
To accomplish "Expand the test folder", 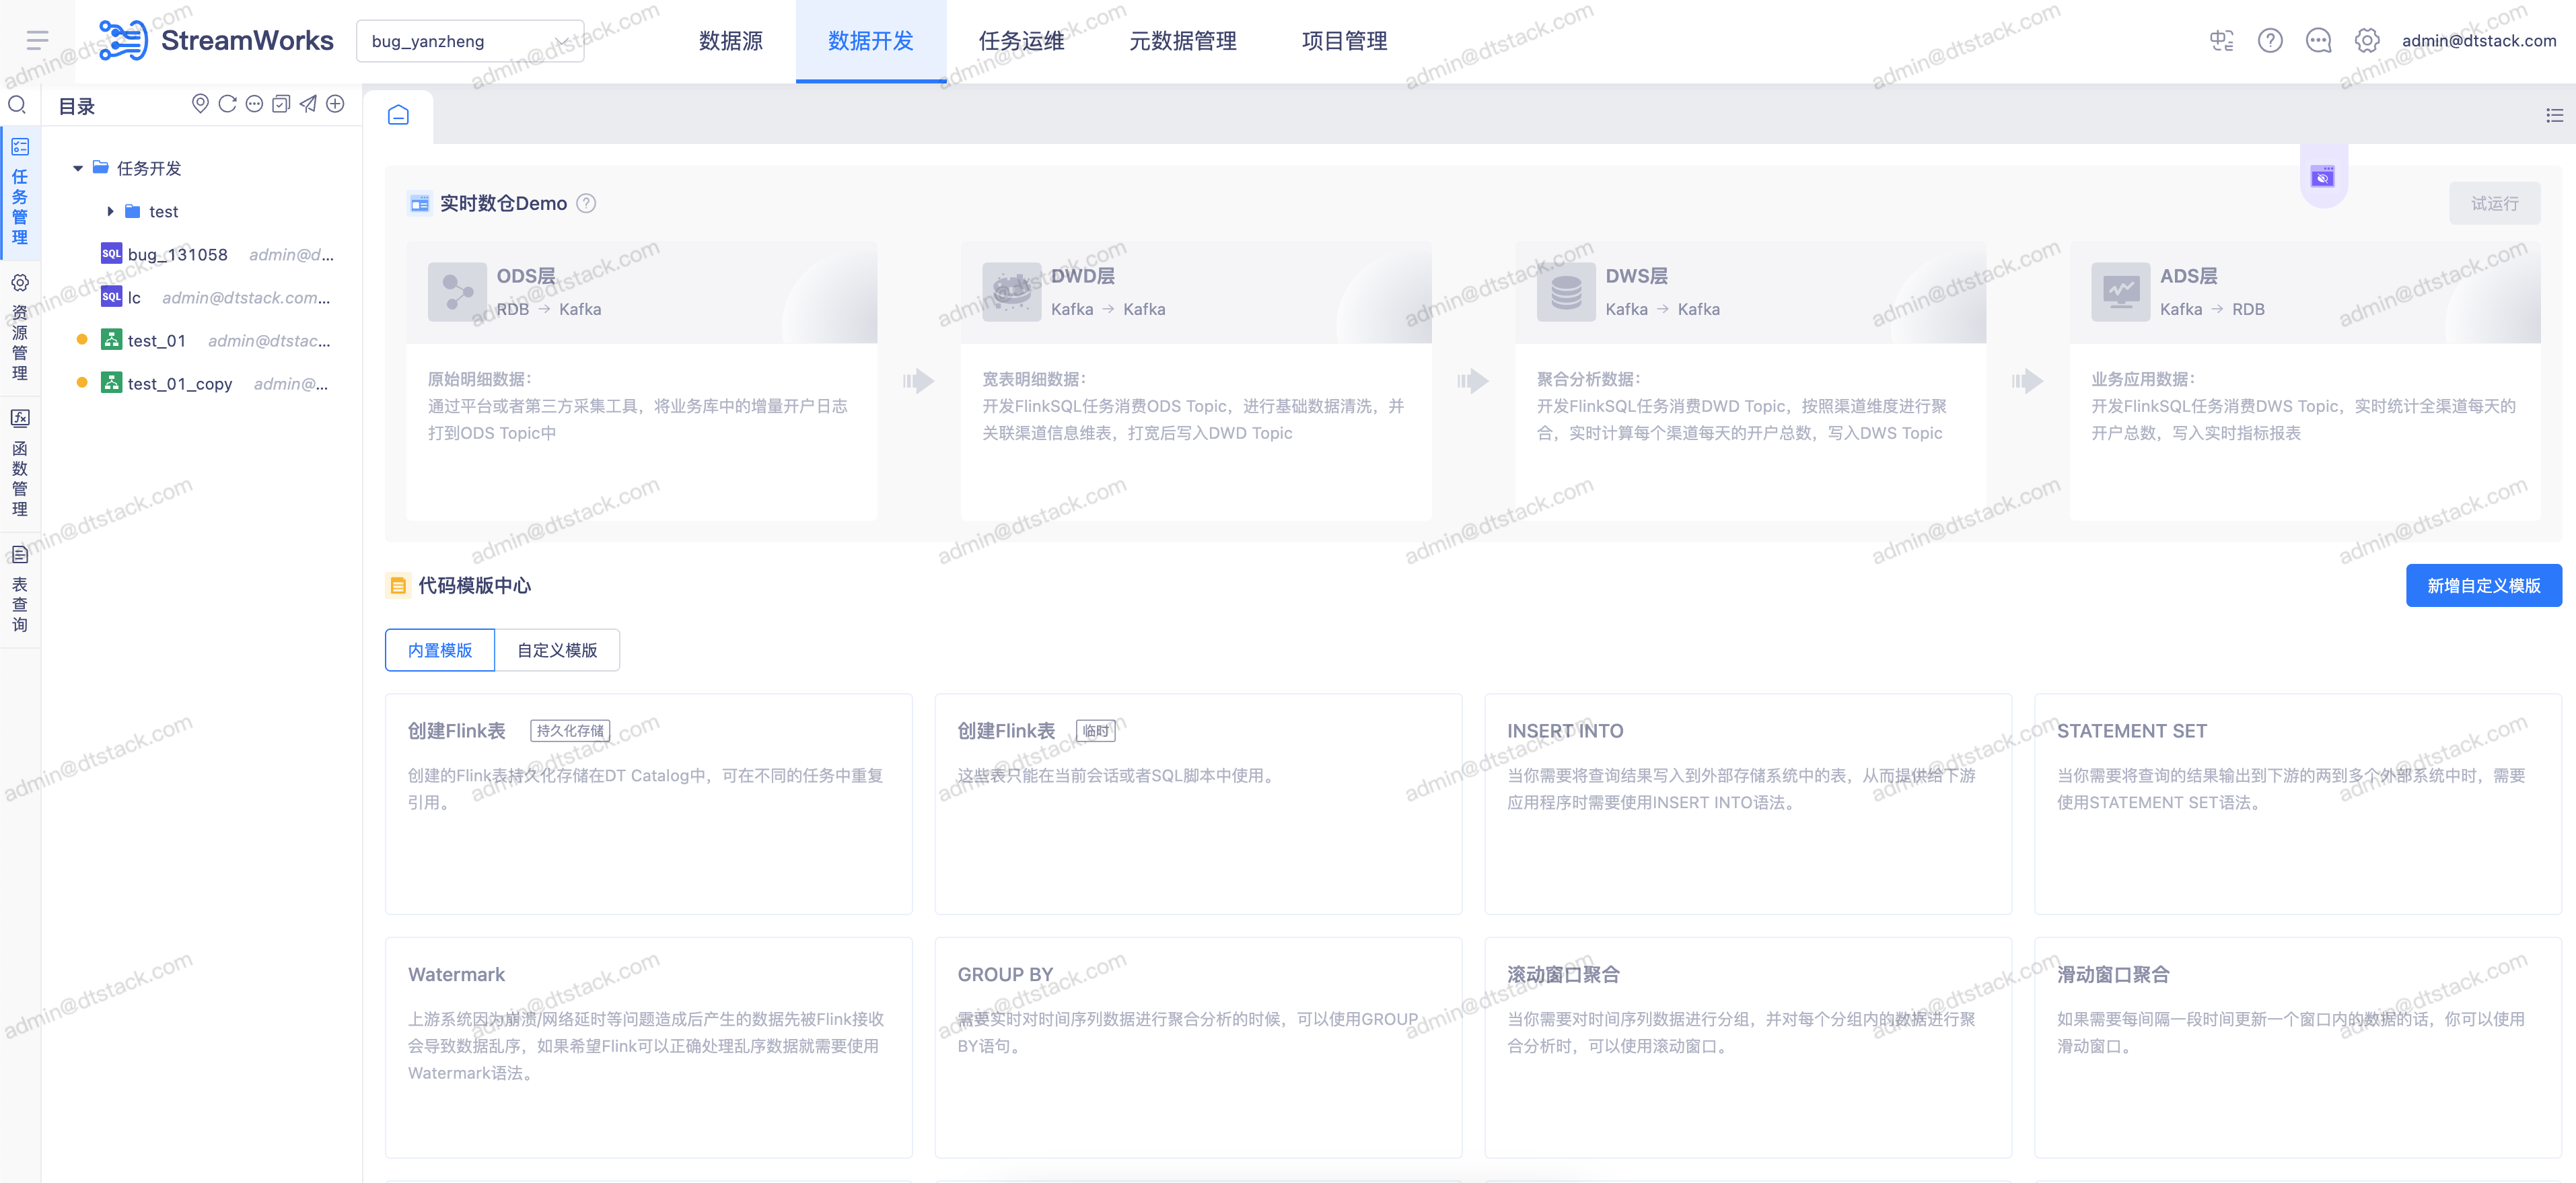I will pos(110,211).
